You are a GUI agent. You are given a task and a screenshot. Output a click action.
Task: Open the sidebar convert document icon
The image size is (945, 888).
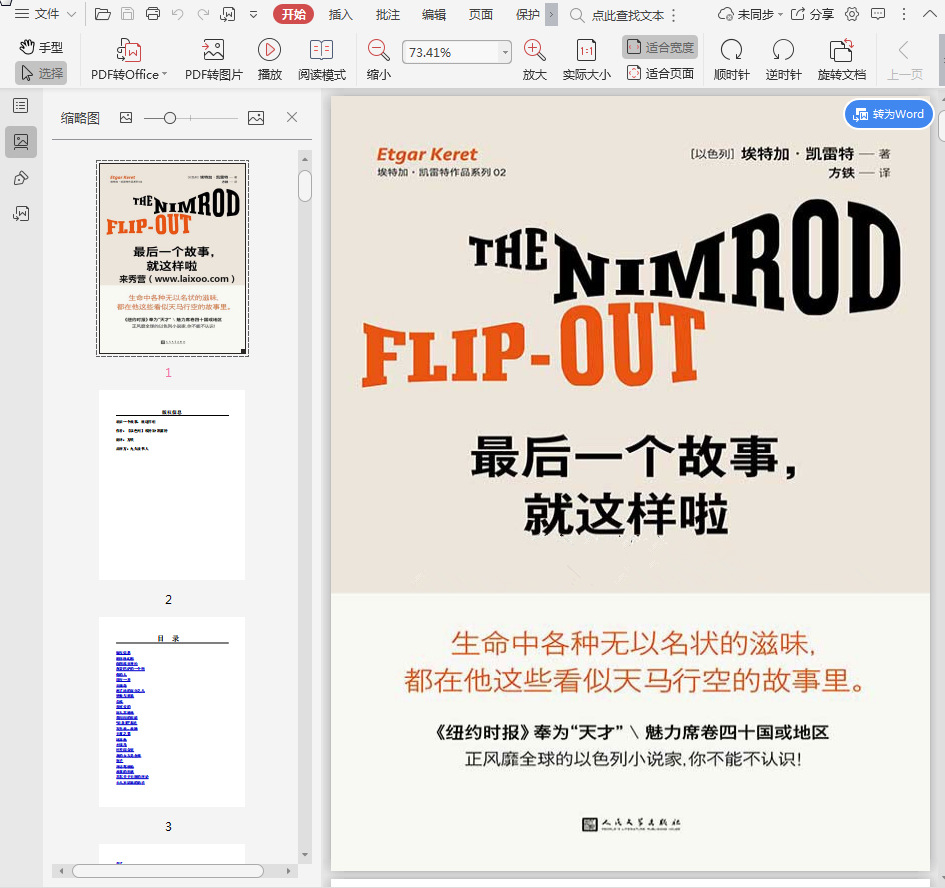click(x=20, y=213)
